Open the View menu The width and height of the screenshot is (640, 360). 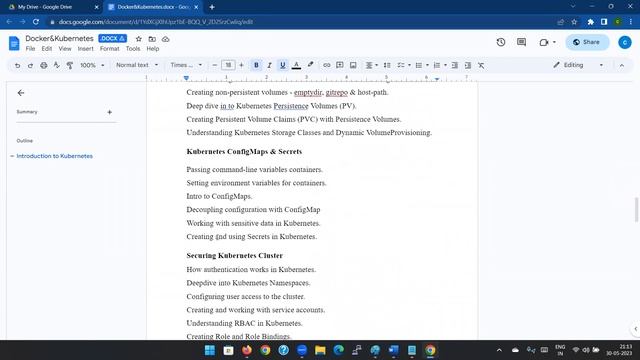pyautogui.click(x=65, y=49)
